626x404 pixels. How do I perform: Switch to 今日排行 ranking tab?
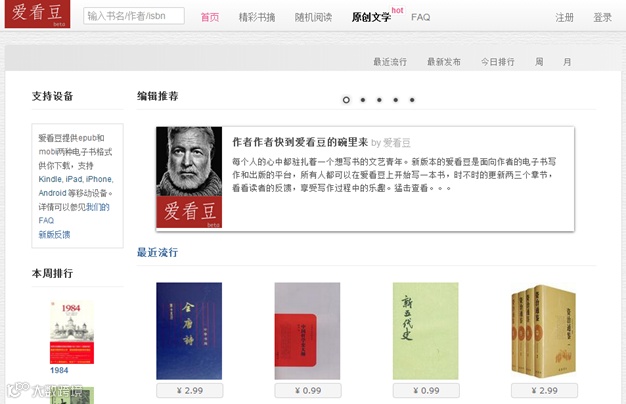pyautogui.click(x=497, y=62)
